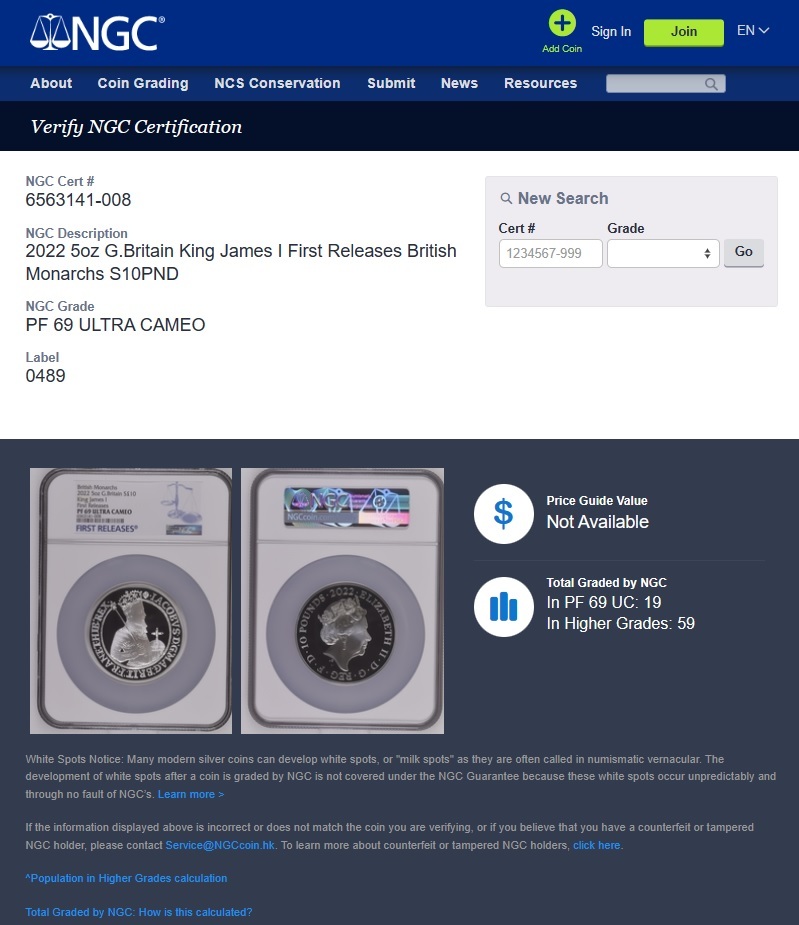
Task: Focus the Cert # input field
Action: pos(550,253)
